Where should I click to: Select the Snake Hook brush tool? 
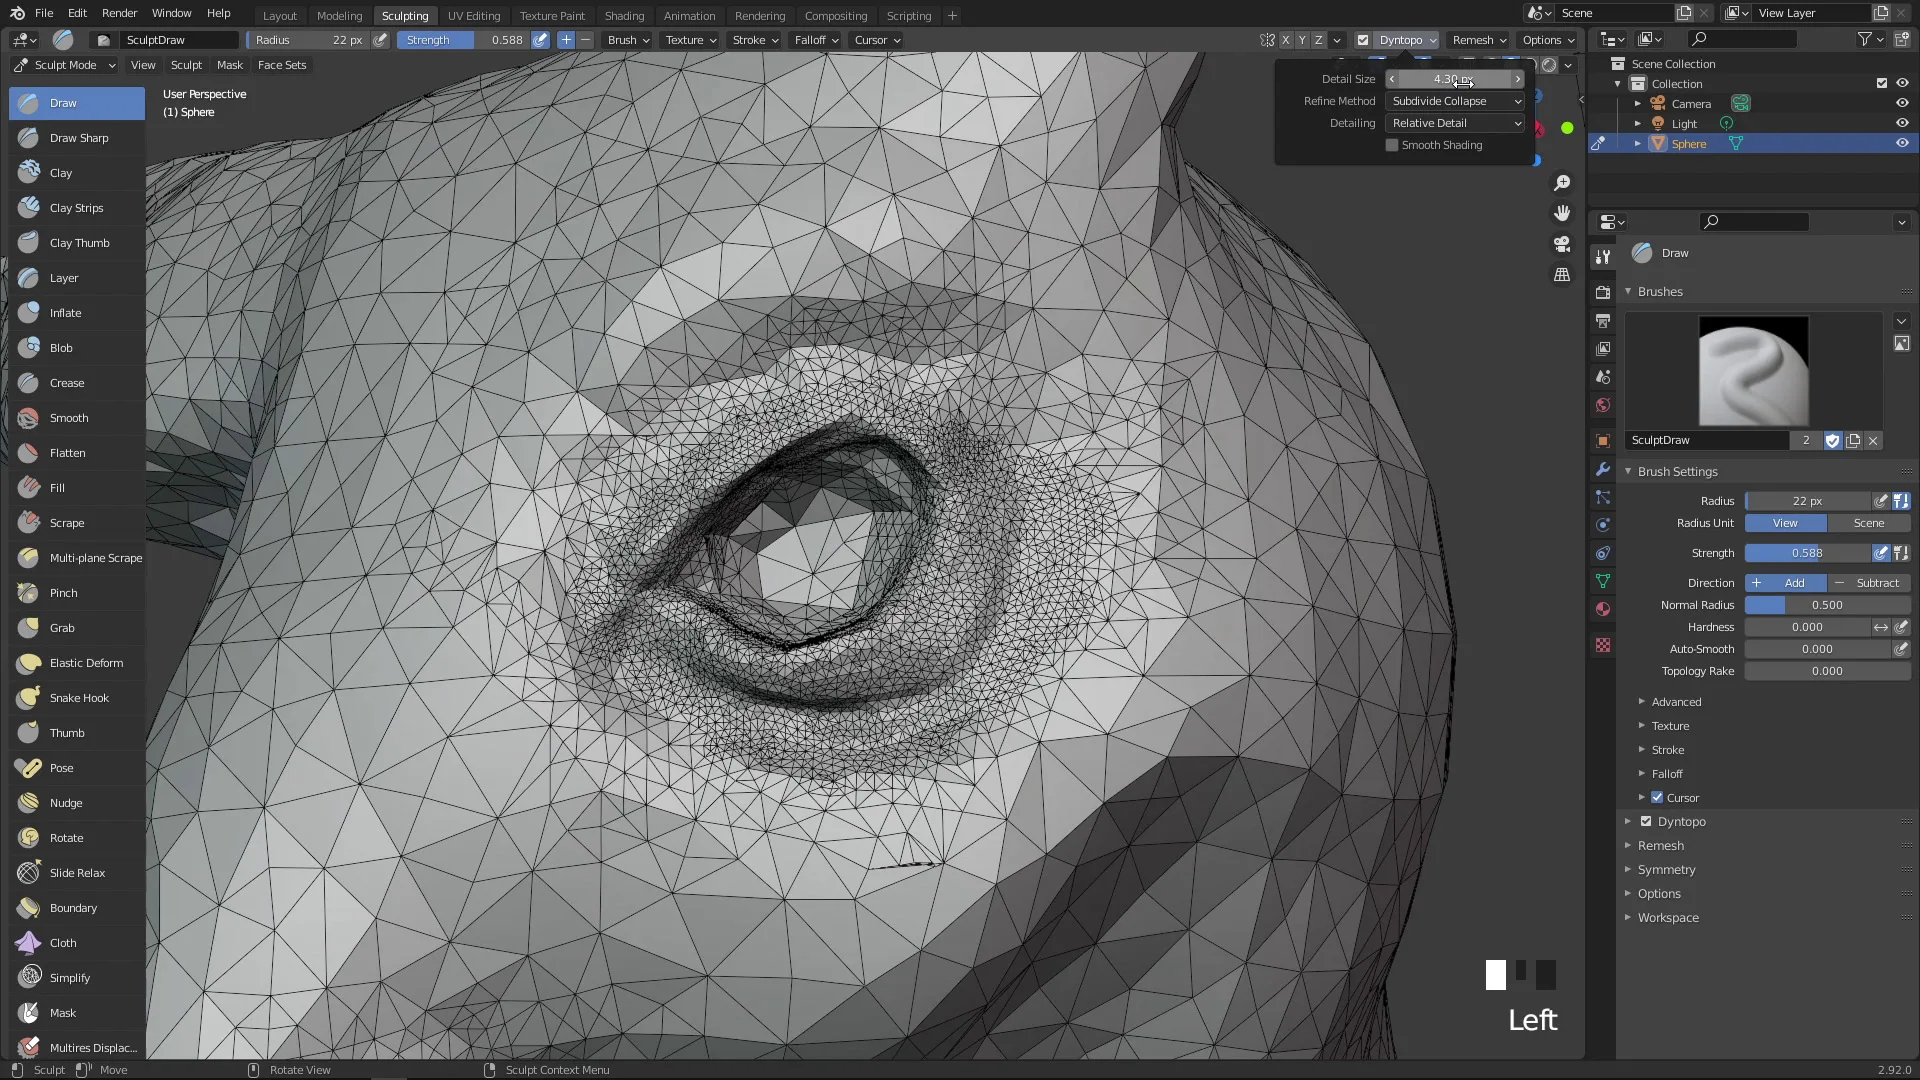[x=78, y=698]
